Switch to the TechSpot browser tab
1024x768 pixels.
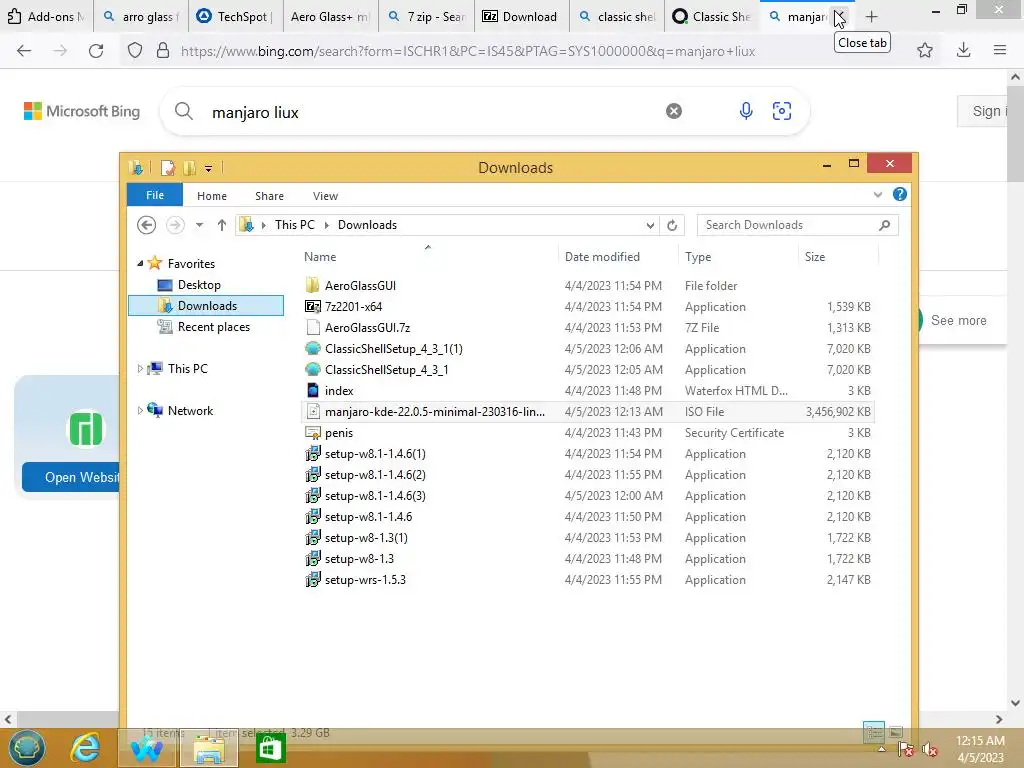tap(235, 17)
